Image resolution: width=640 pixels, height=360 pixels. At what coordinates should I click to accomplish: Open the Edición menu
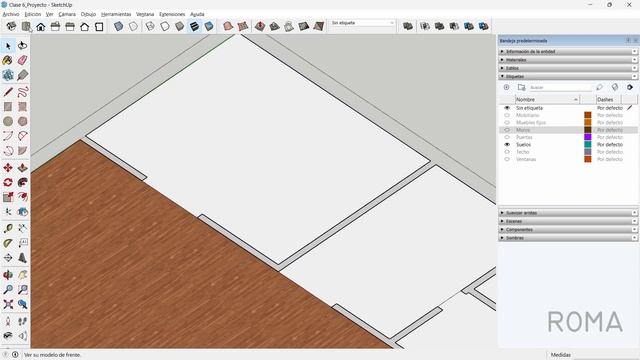pos(33,14)
